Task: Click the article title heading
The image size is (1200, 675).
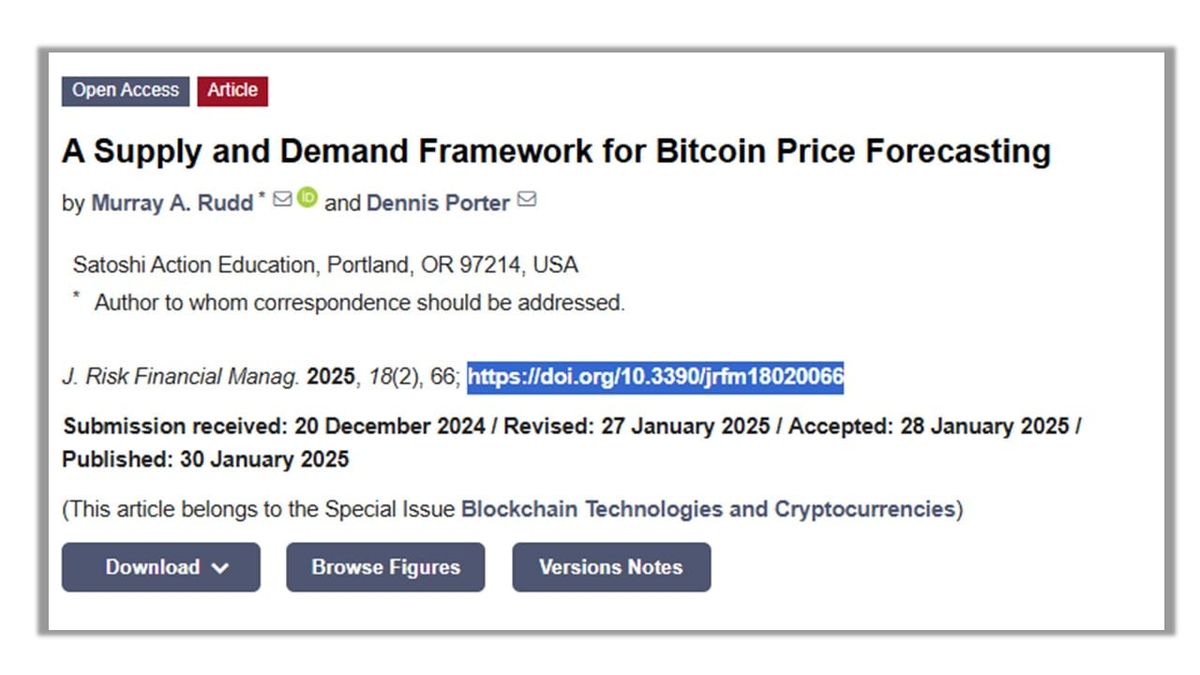Action: [x=557, y=151]
